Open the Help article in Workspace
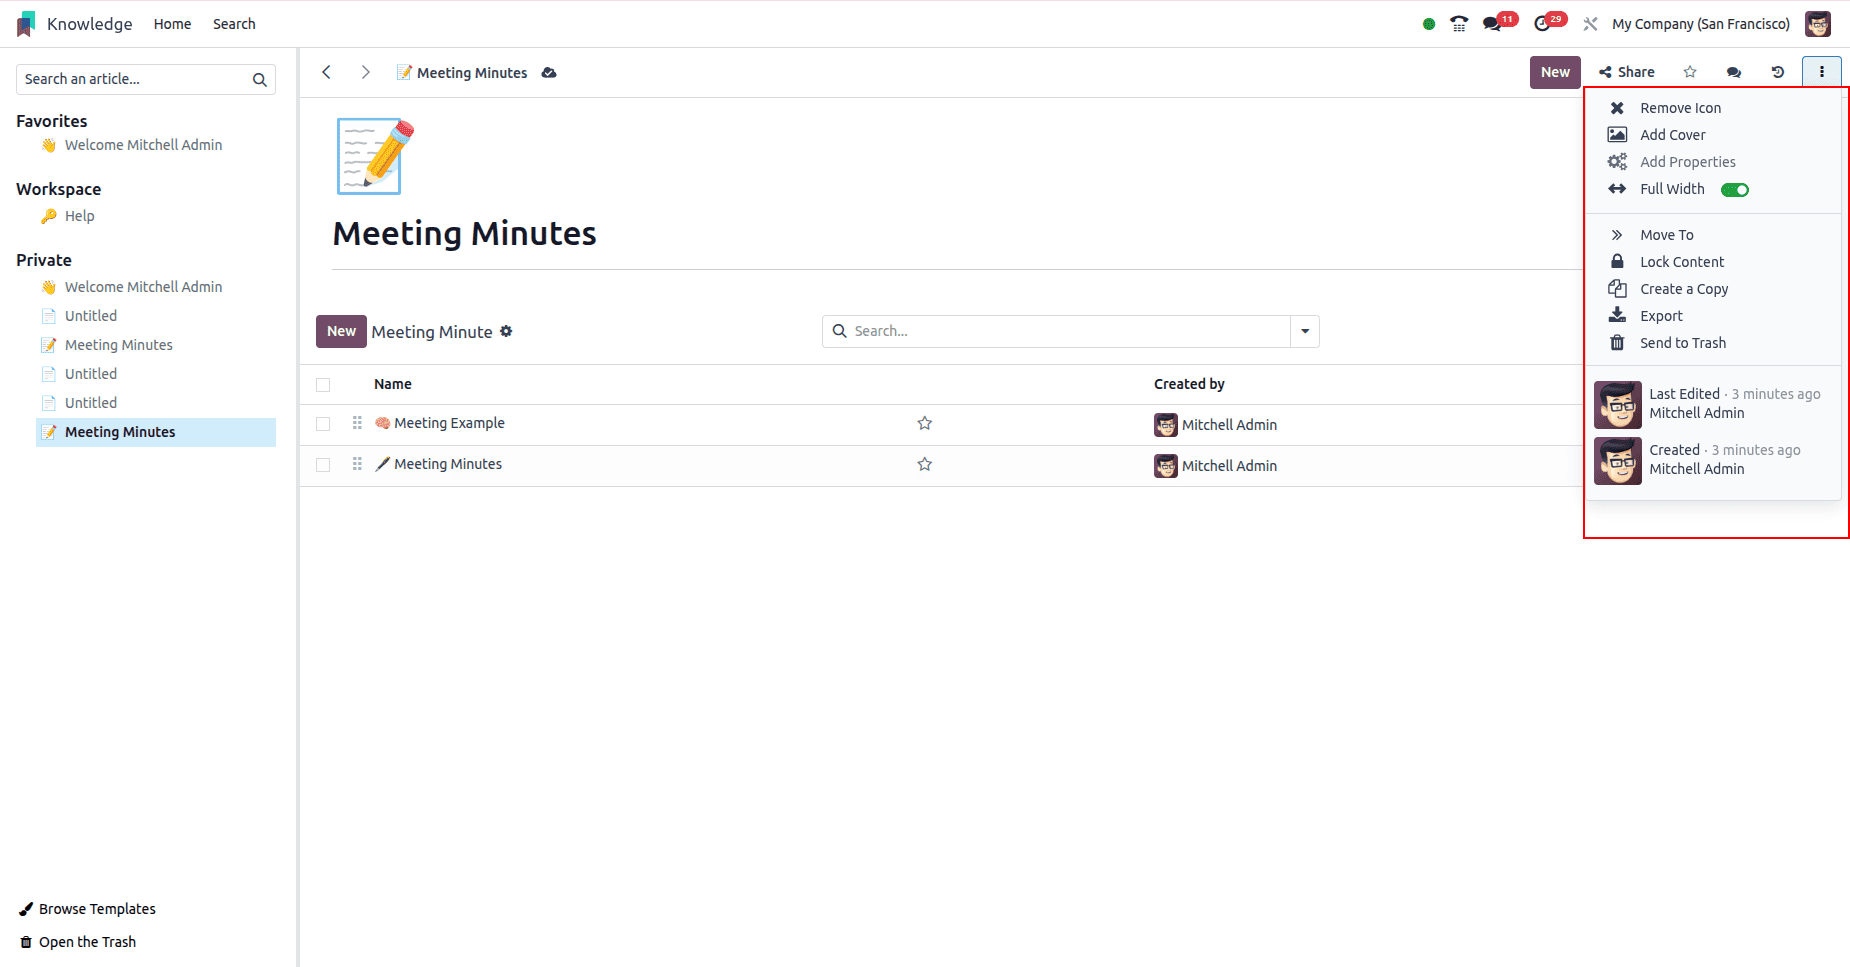This screenshot has width=1850, height=967. pos(79,216)
